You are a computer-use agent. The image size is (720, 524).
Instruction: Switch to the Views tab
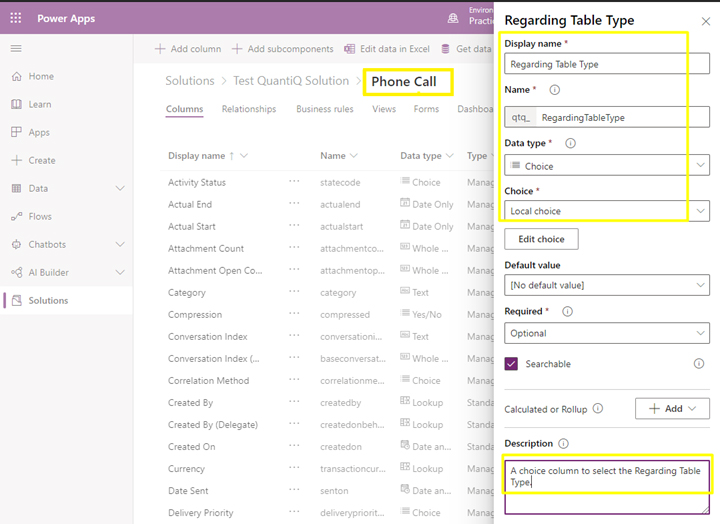[384, 109]
